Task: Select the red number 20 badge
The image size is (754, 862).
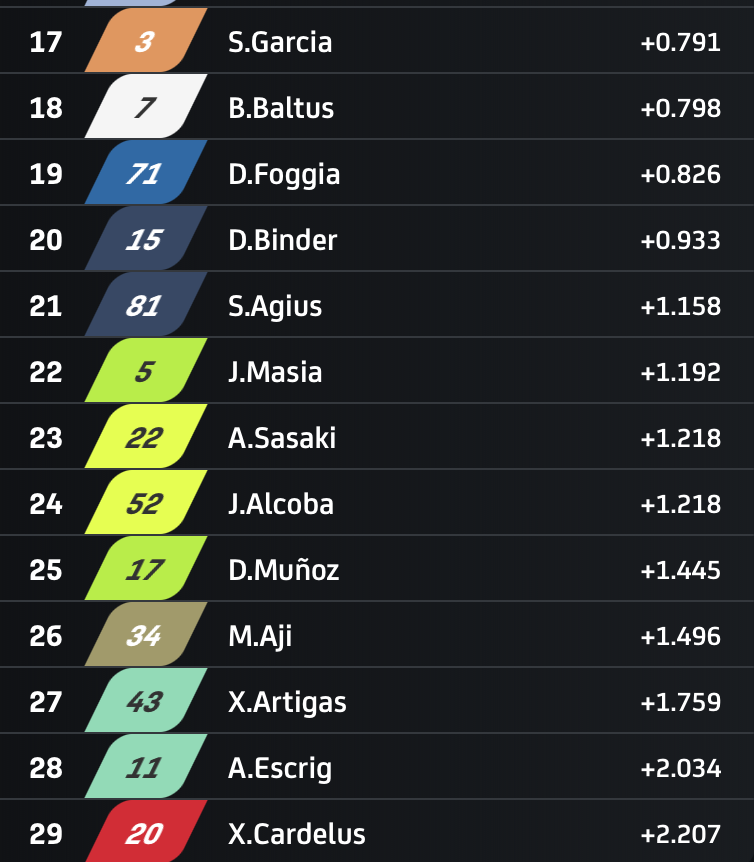Action: click(145, 834)
